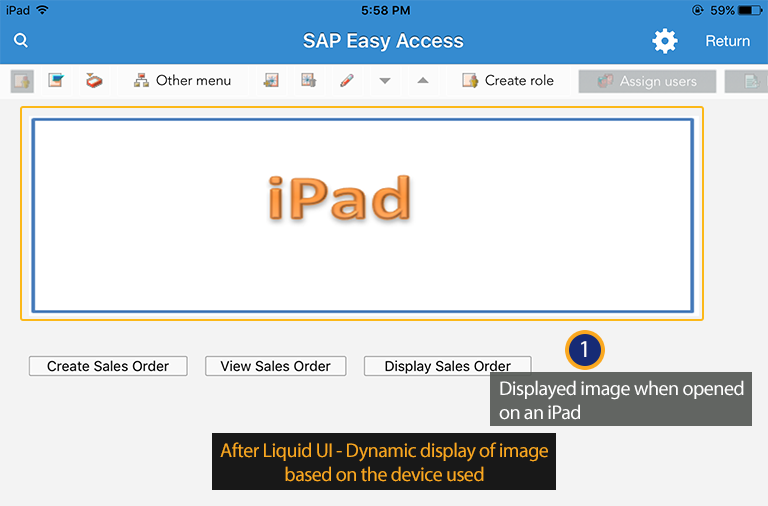This screenshot has width=768, height=506.
Task: Tap the 5:58 PM clock
Action: (x=385, y=10)
